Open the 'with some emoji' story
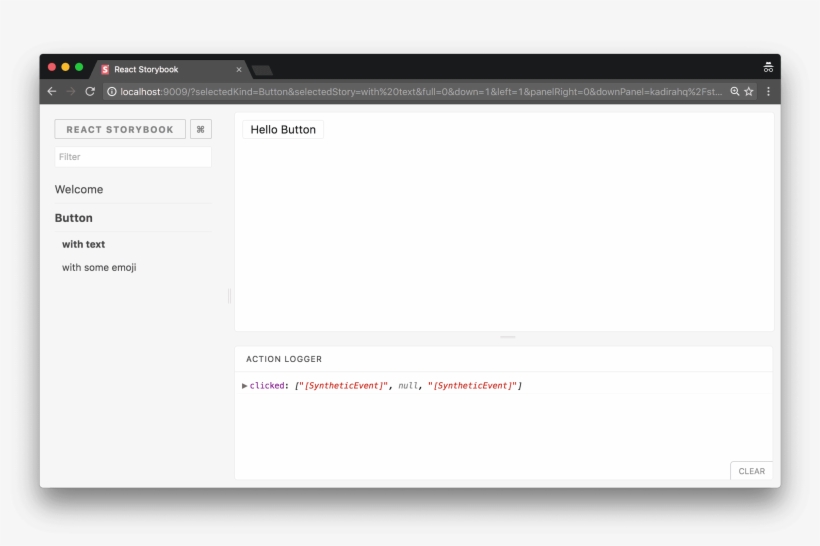The height and width of the screenshot is (546, 820). [99, 267]
